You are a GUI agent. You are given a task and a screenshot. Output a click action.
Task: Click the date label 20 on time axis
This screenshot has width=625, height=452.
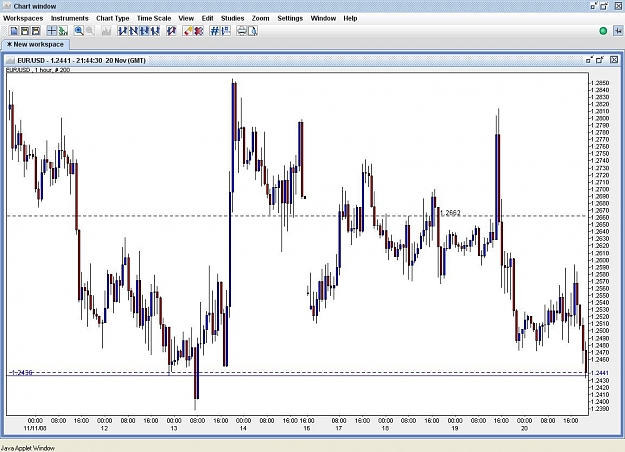coord(524,428)
